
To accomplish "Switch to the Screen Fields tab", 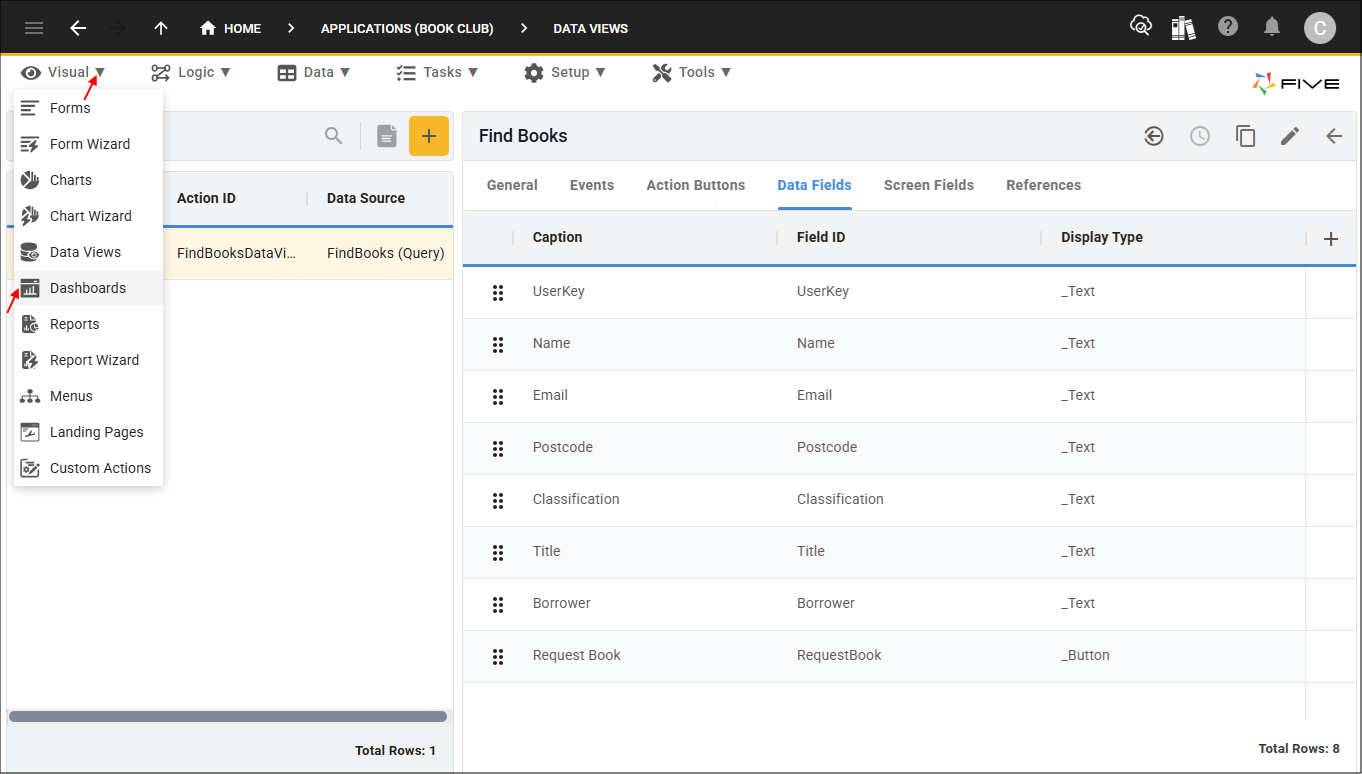I will [928, 185].
